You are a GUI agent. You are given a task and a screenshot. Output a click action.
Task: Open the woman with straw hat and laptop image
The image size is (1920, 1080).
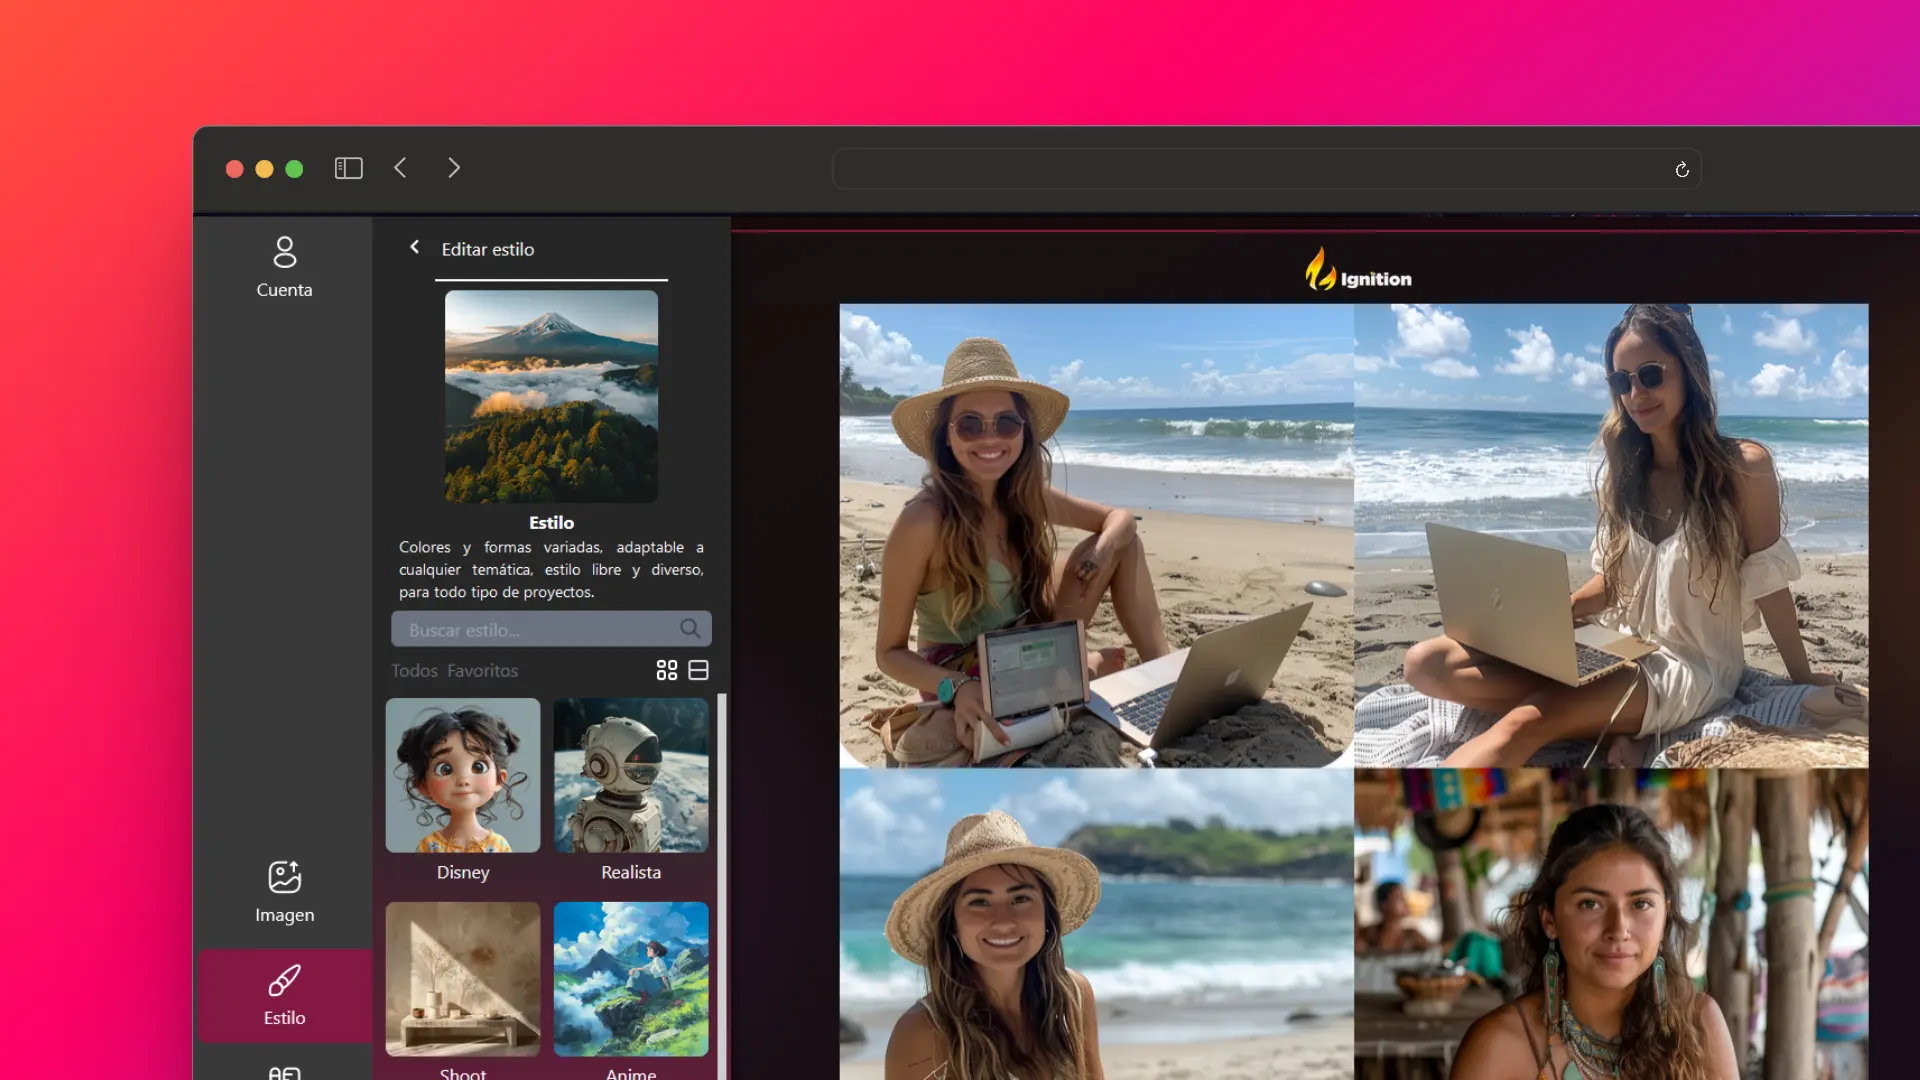tap(1096, 536)
